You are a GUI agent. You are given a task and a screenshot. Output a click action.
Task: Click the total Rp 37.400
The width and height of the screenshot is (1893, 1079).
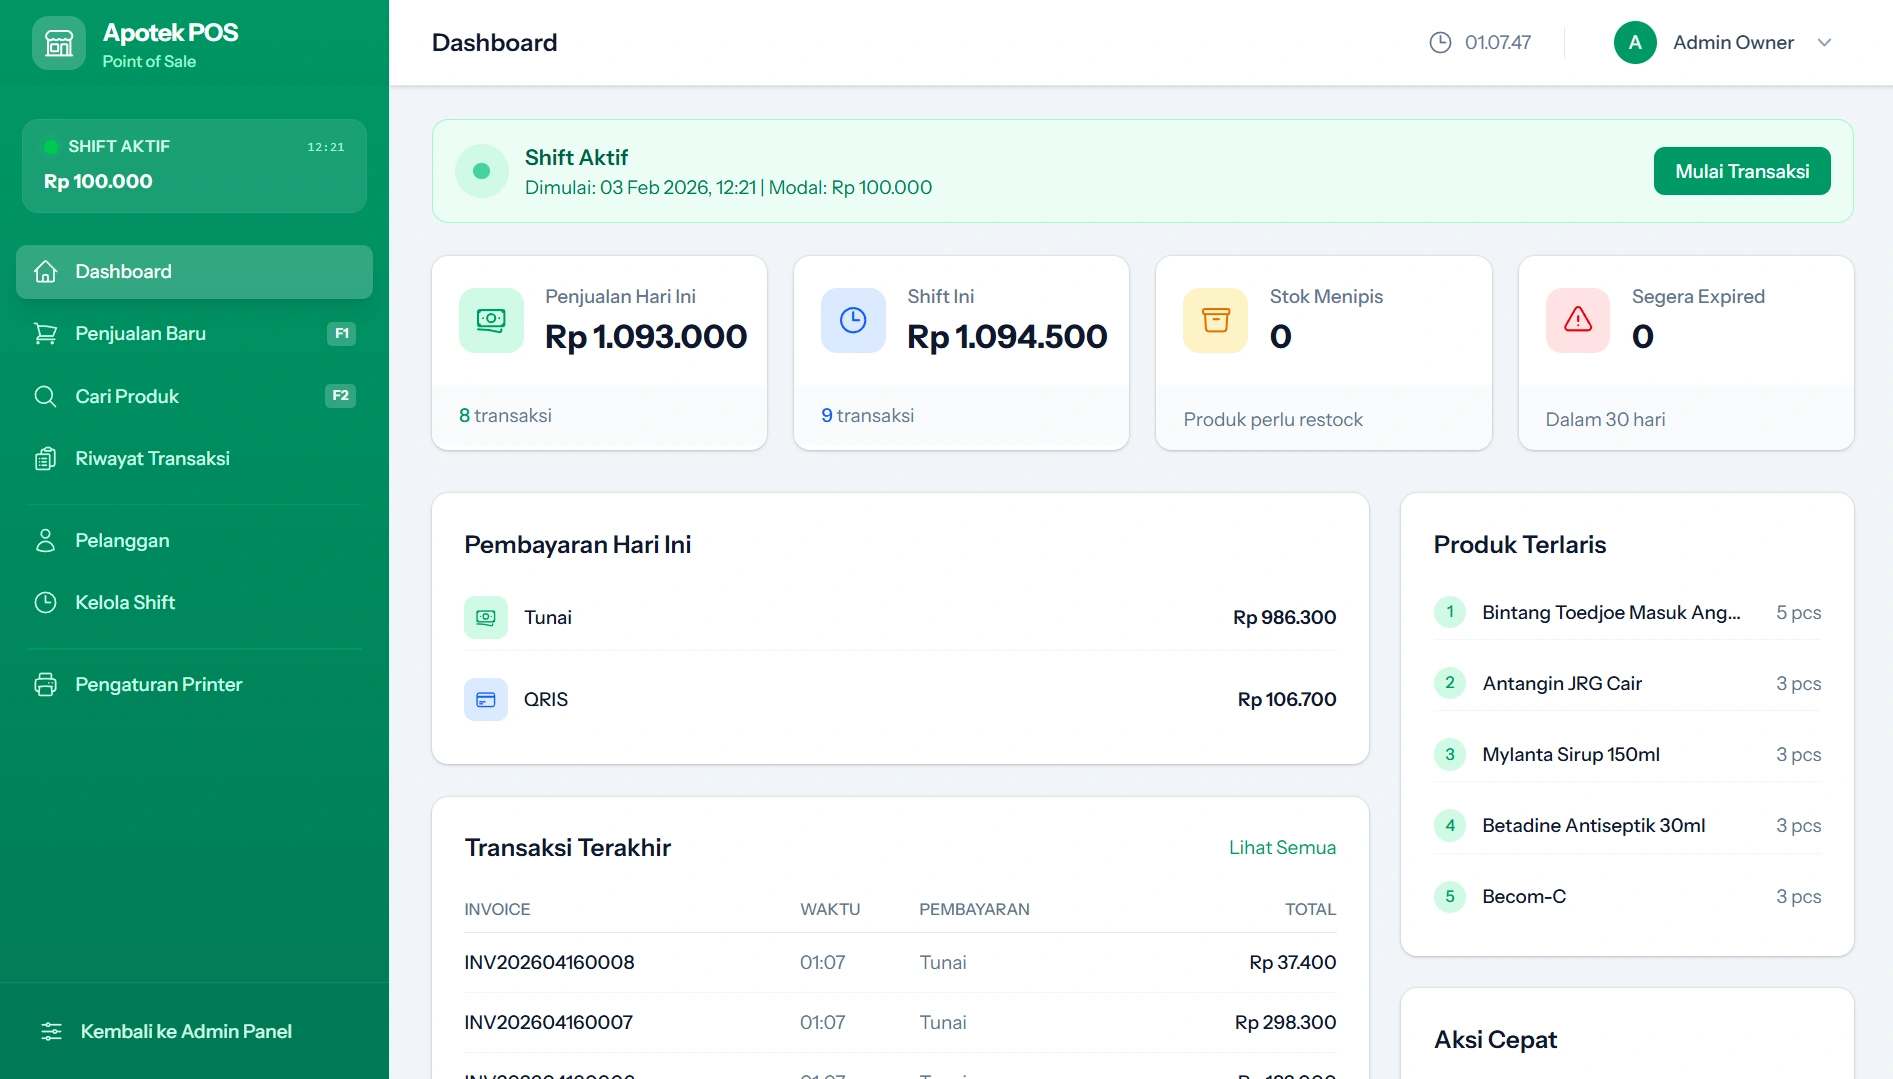[x=1292, y=962]
